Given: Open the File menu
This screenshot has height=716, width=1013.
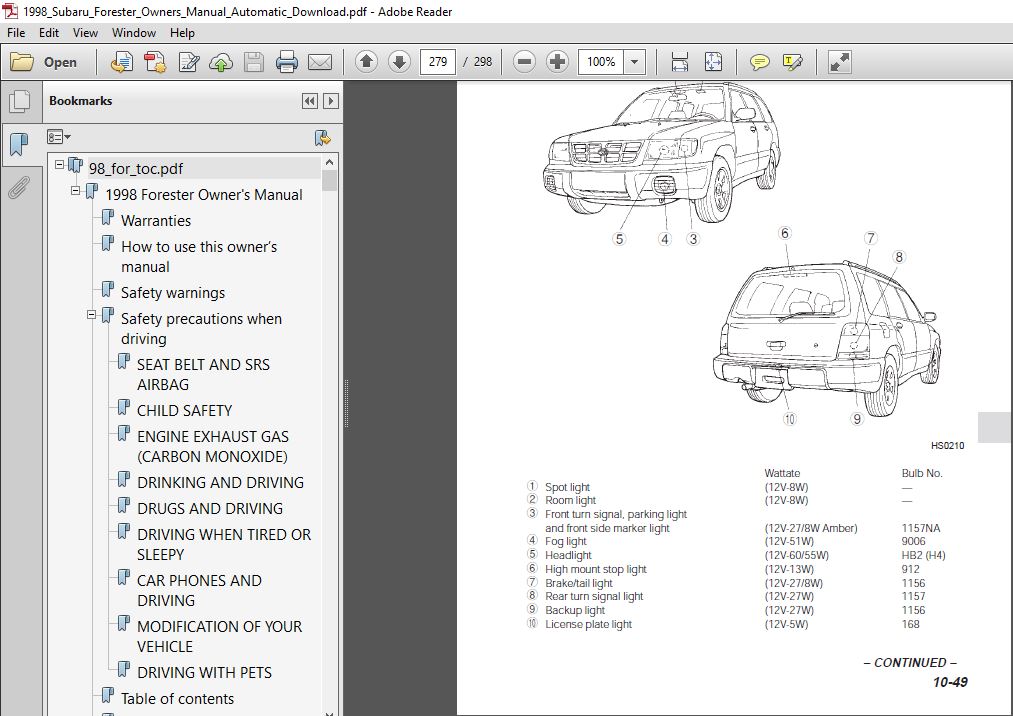Looking at the screenshot, I should coord(16,32).
